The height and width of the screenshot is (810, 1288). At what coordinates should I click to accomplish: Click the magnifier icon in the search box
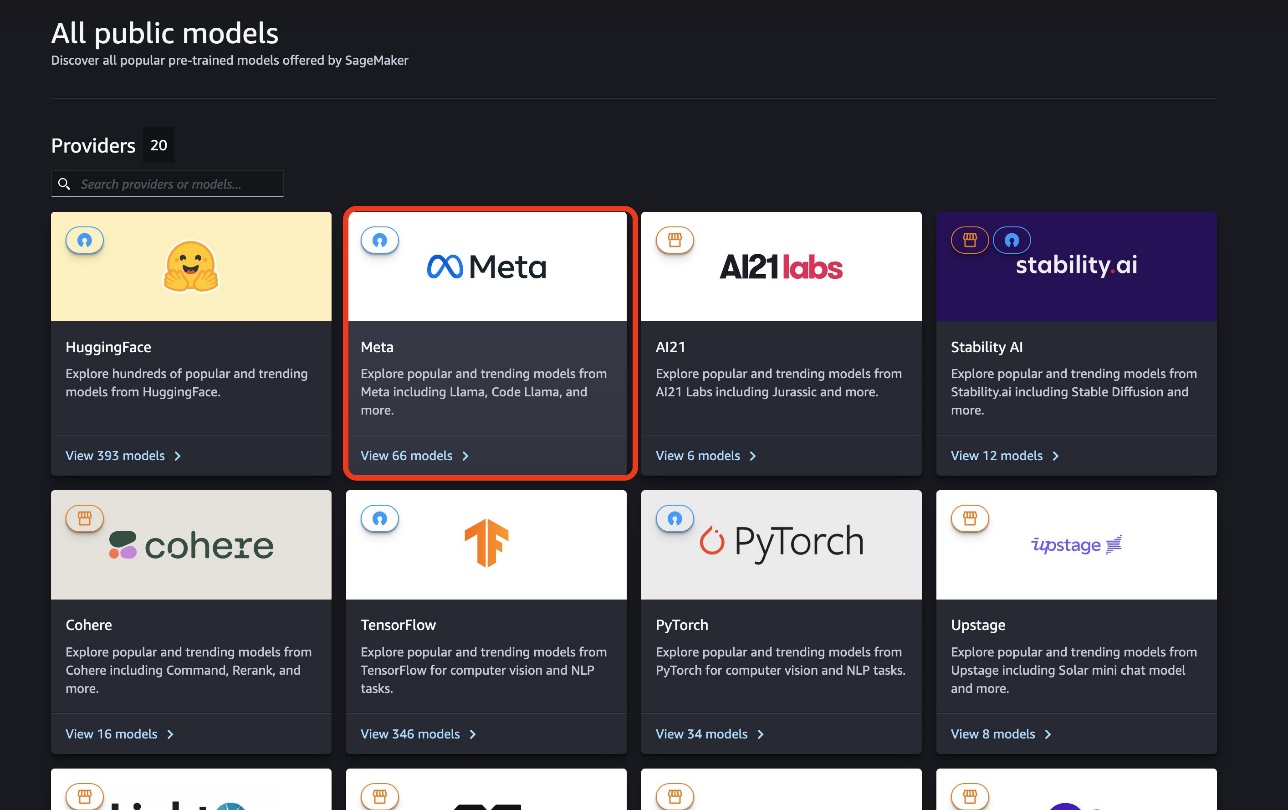(64, 184)
